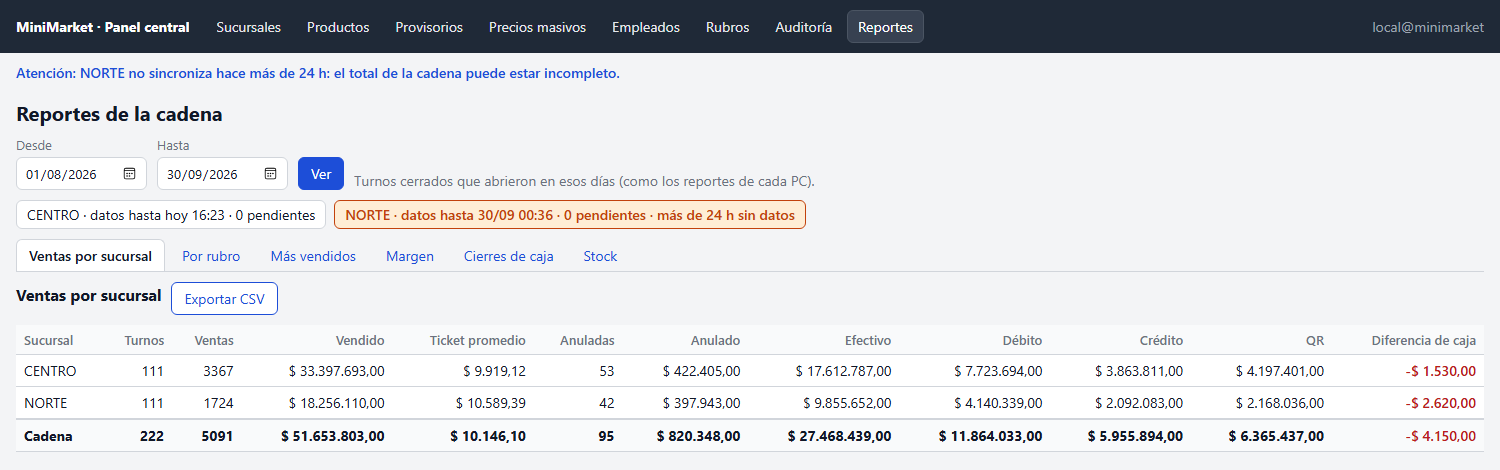Click NORTE credit amount $ 2.092.083,00
The height and width of the screenshot is (470, 1500).
[1140, 403]
